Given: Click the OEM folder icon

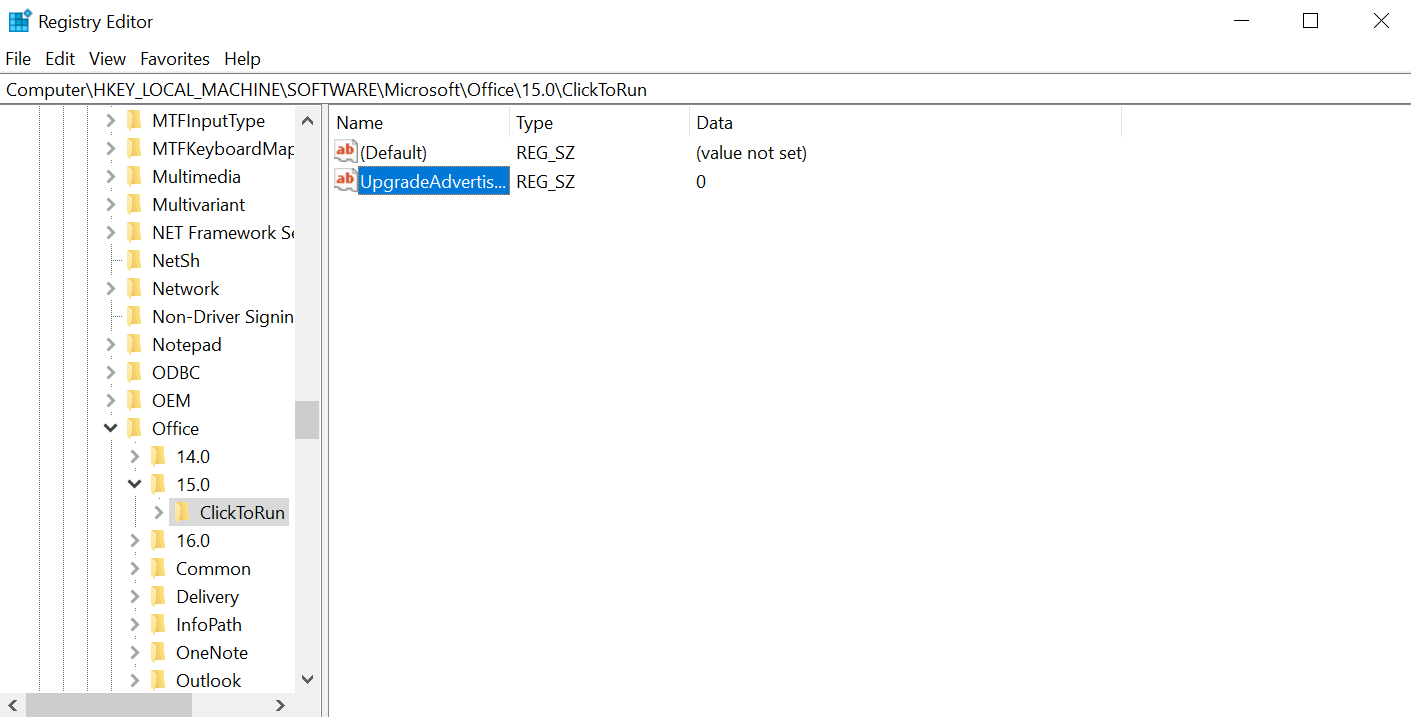Looking at the screenshot, I should tap(134, 401).
